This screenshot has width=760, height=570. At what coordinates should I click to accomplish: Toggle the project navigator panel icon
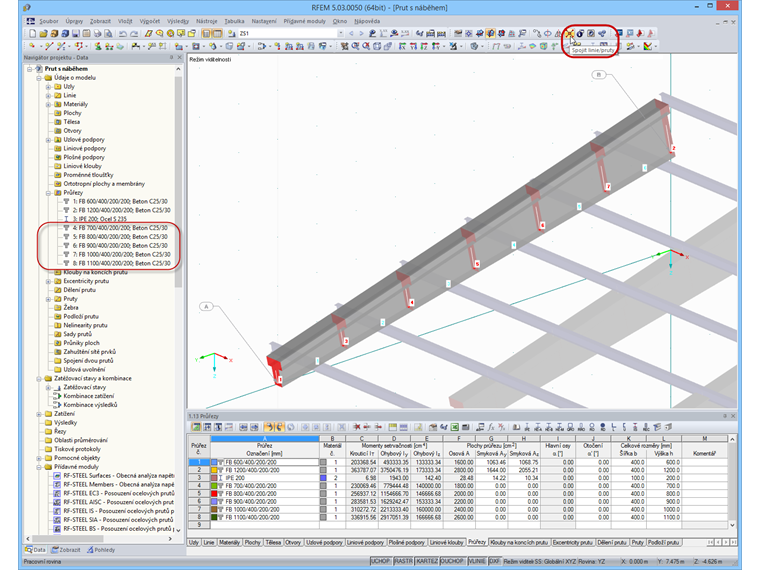(206, 33)
